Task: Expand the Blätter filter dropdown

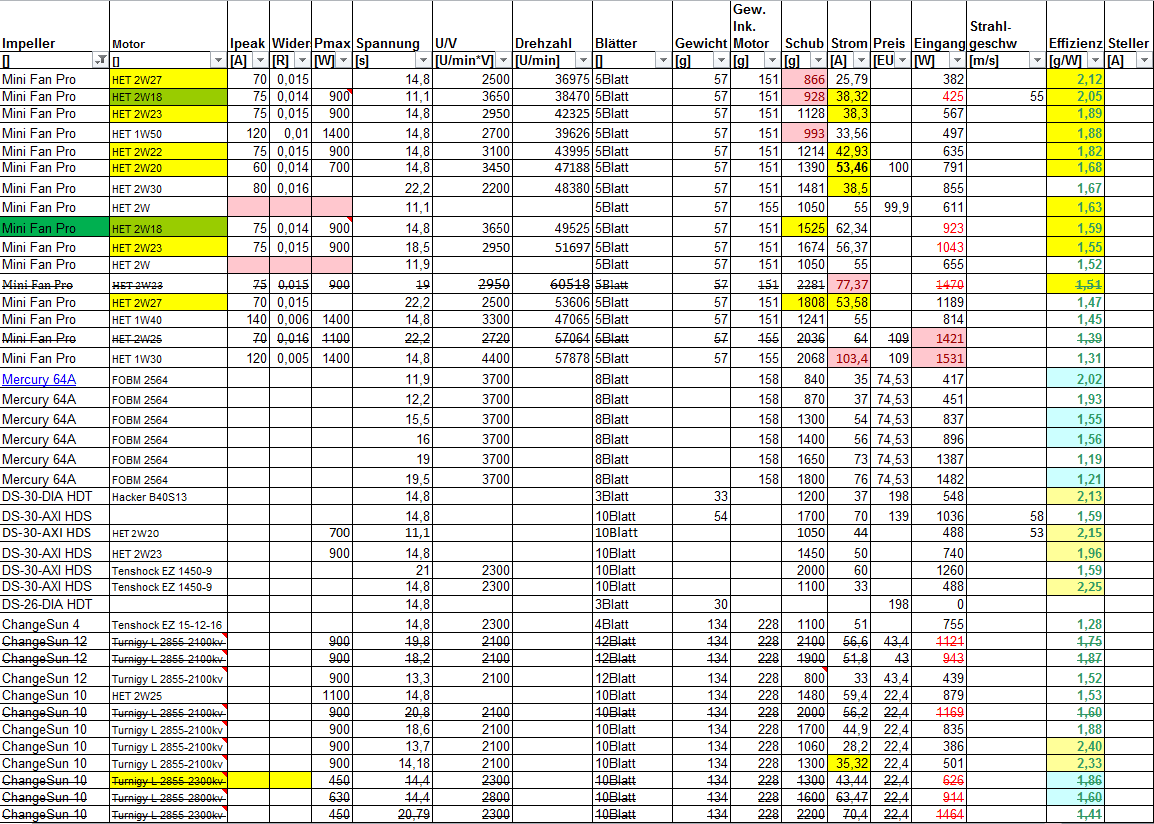Action: tap(663, 61)
